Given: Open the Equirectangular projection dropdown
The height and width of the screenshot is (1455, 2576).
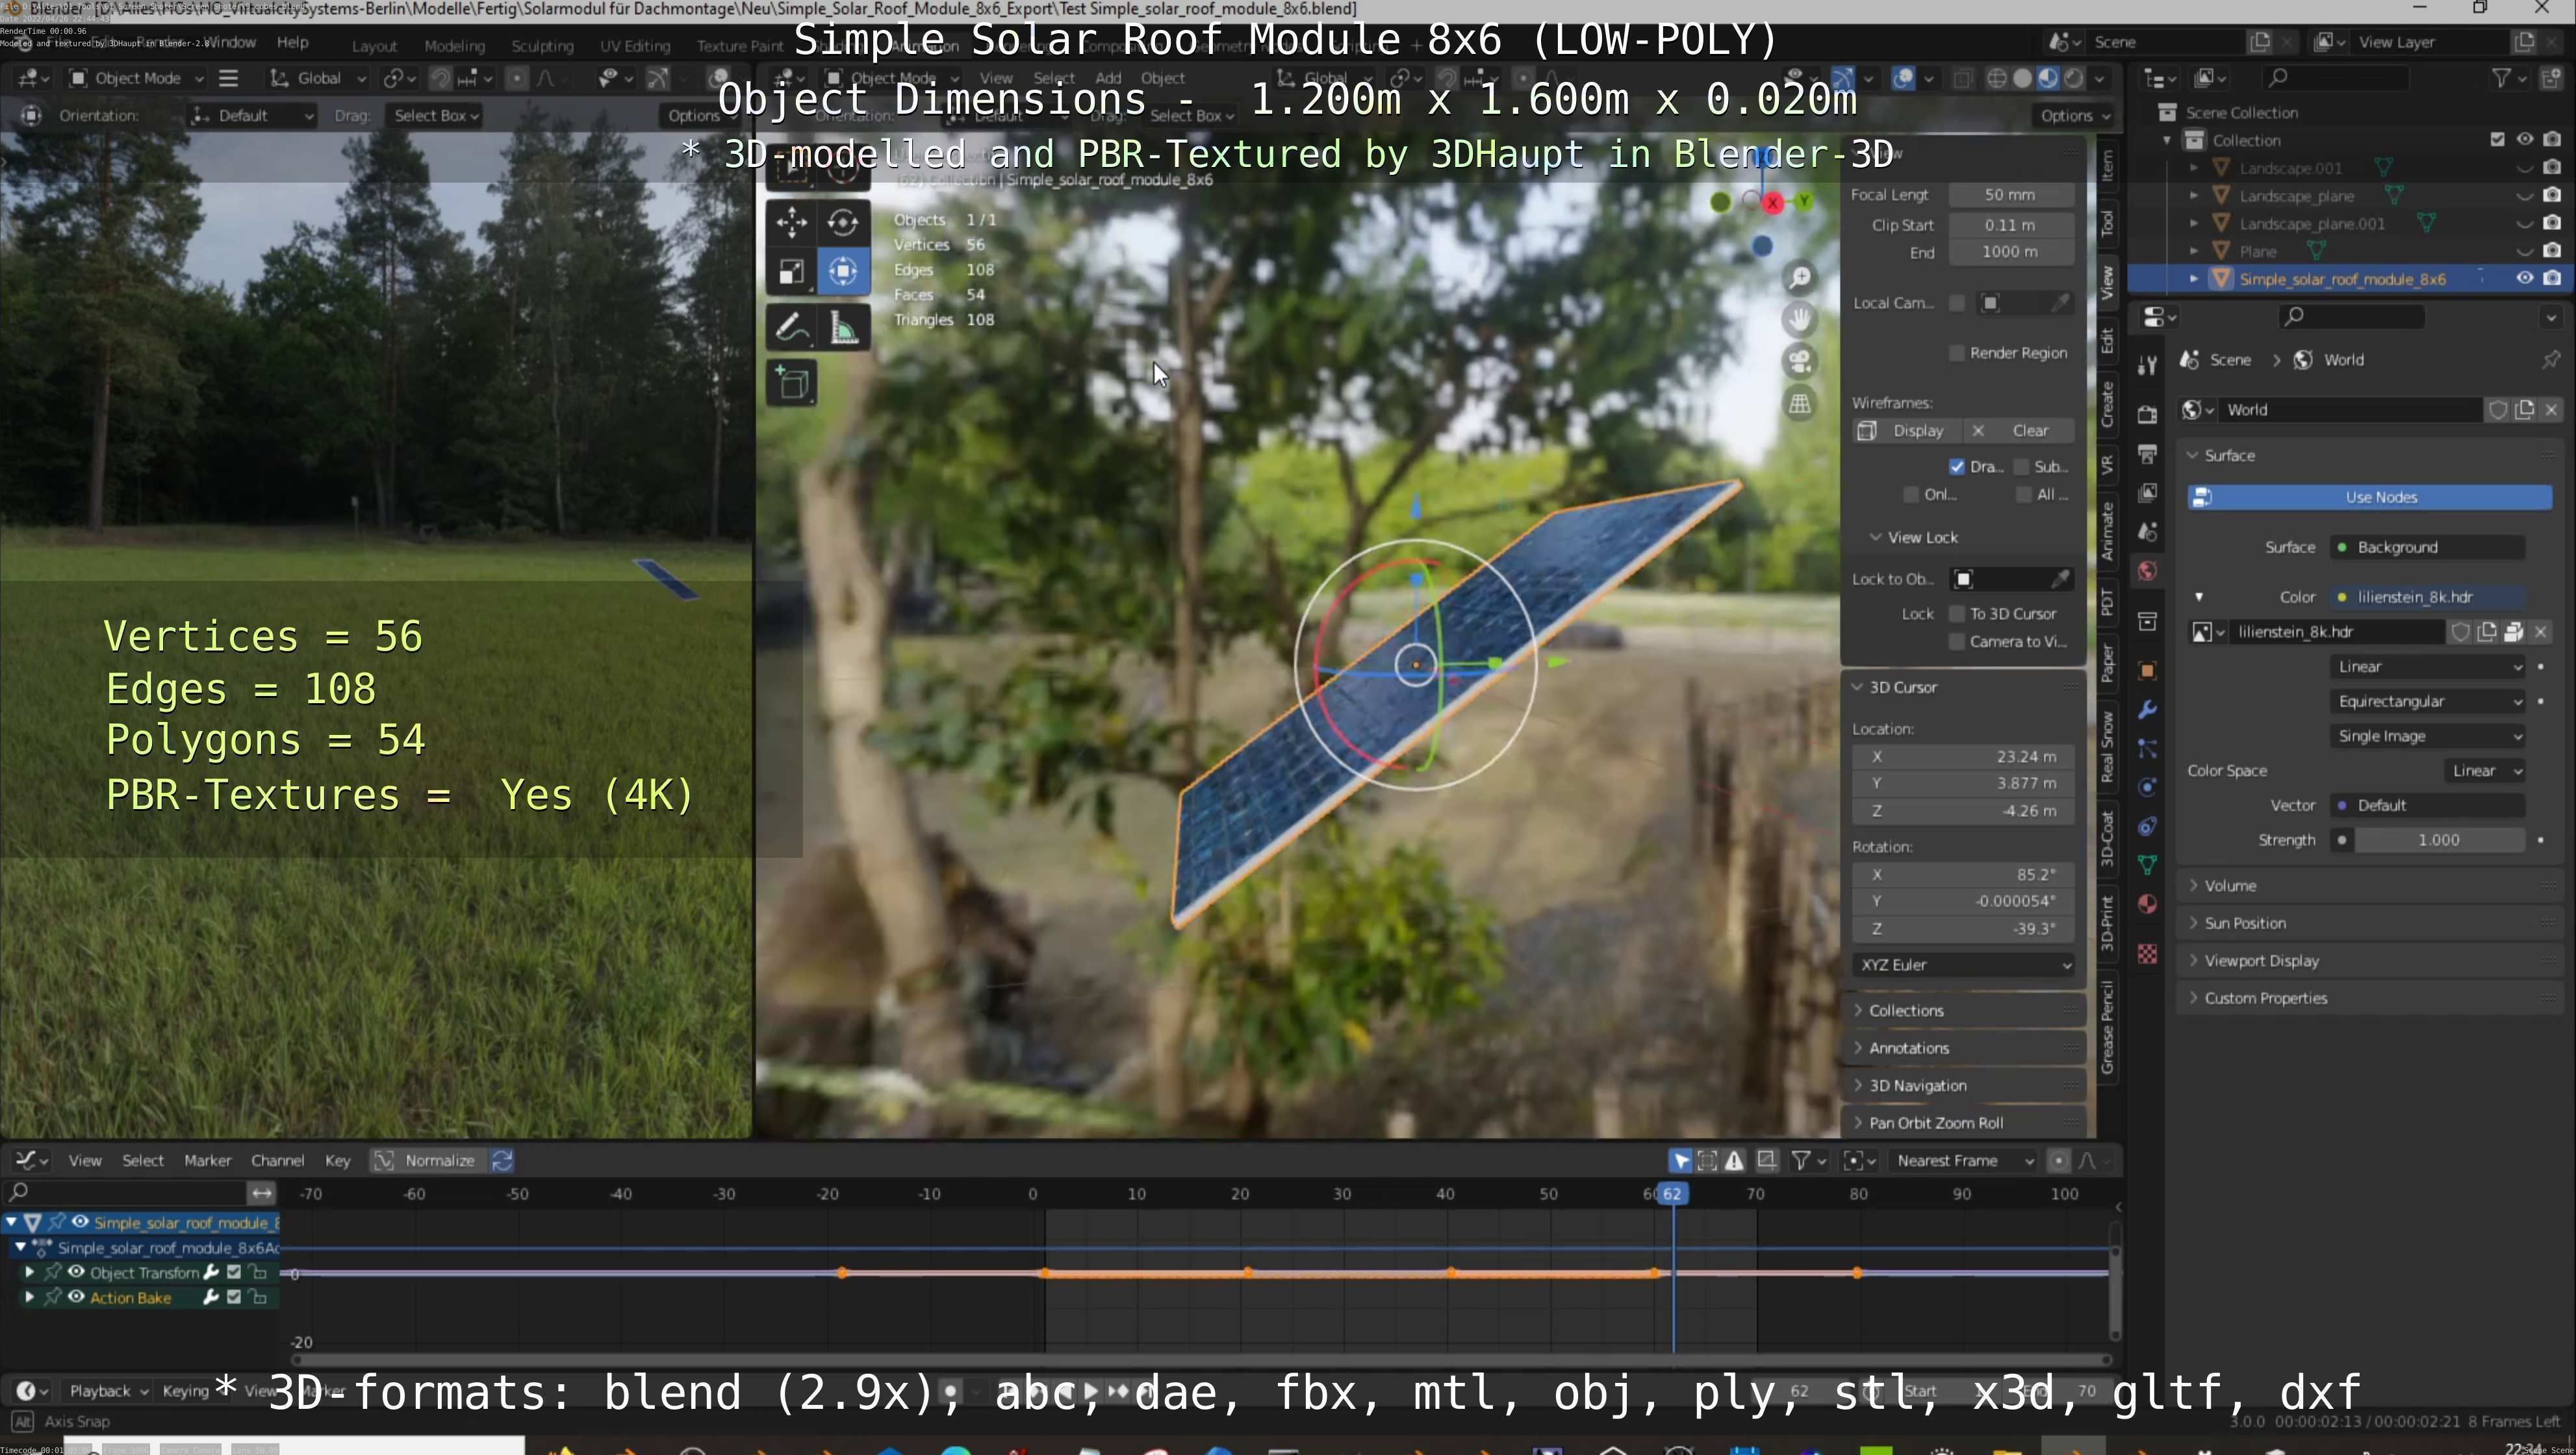Looking at the screenshot, I should 2427,702.
